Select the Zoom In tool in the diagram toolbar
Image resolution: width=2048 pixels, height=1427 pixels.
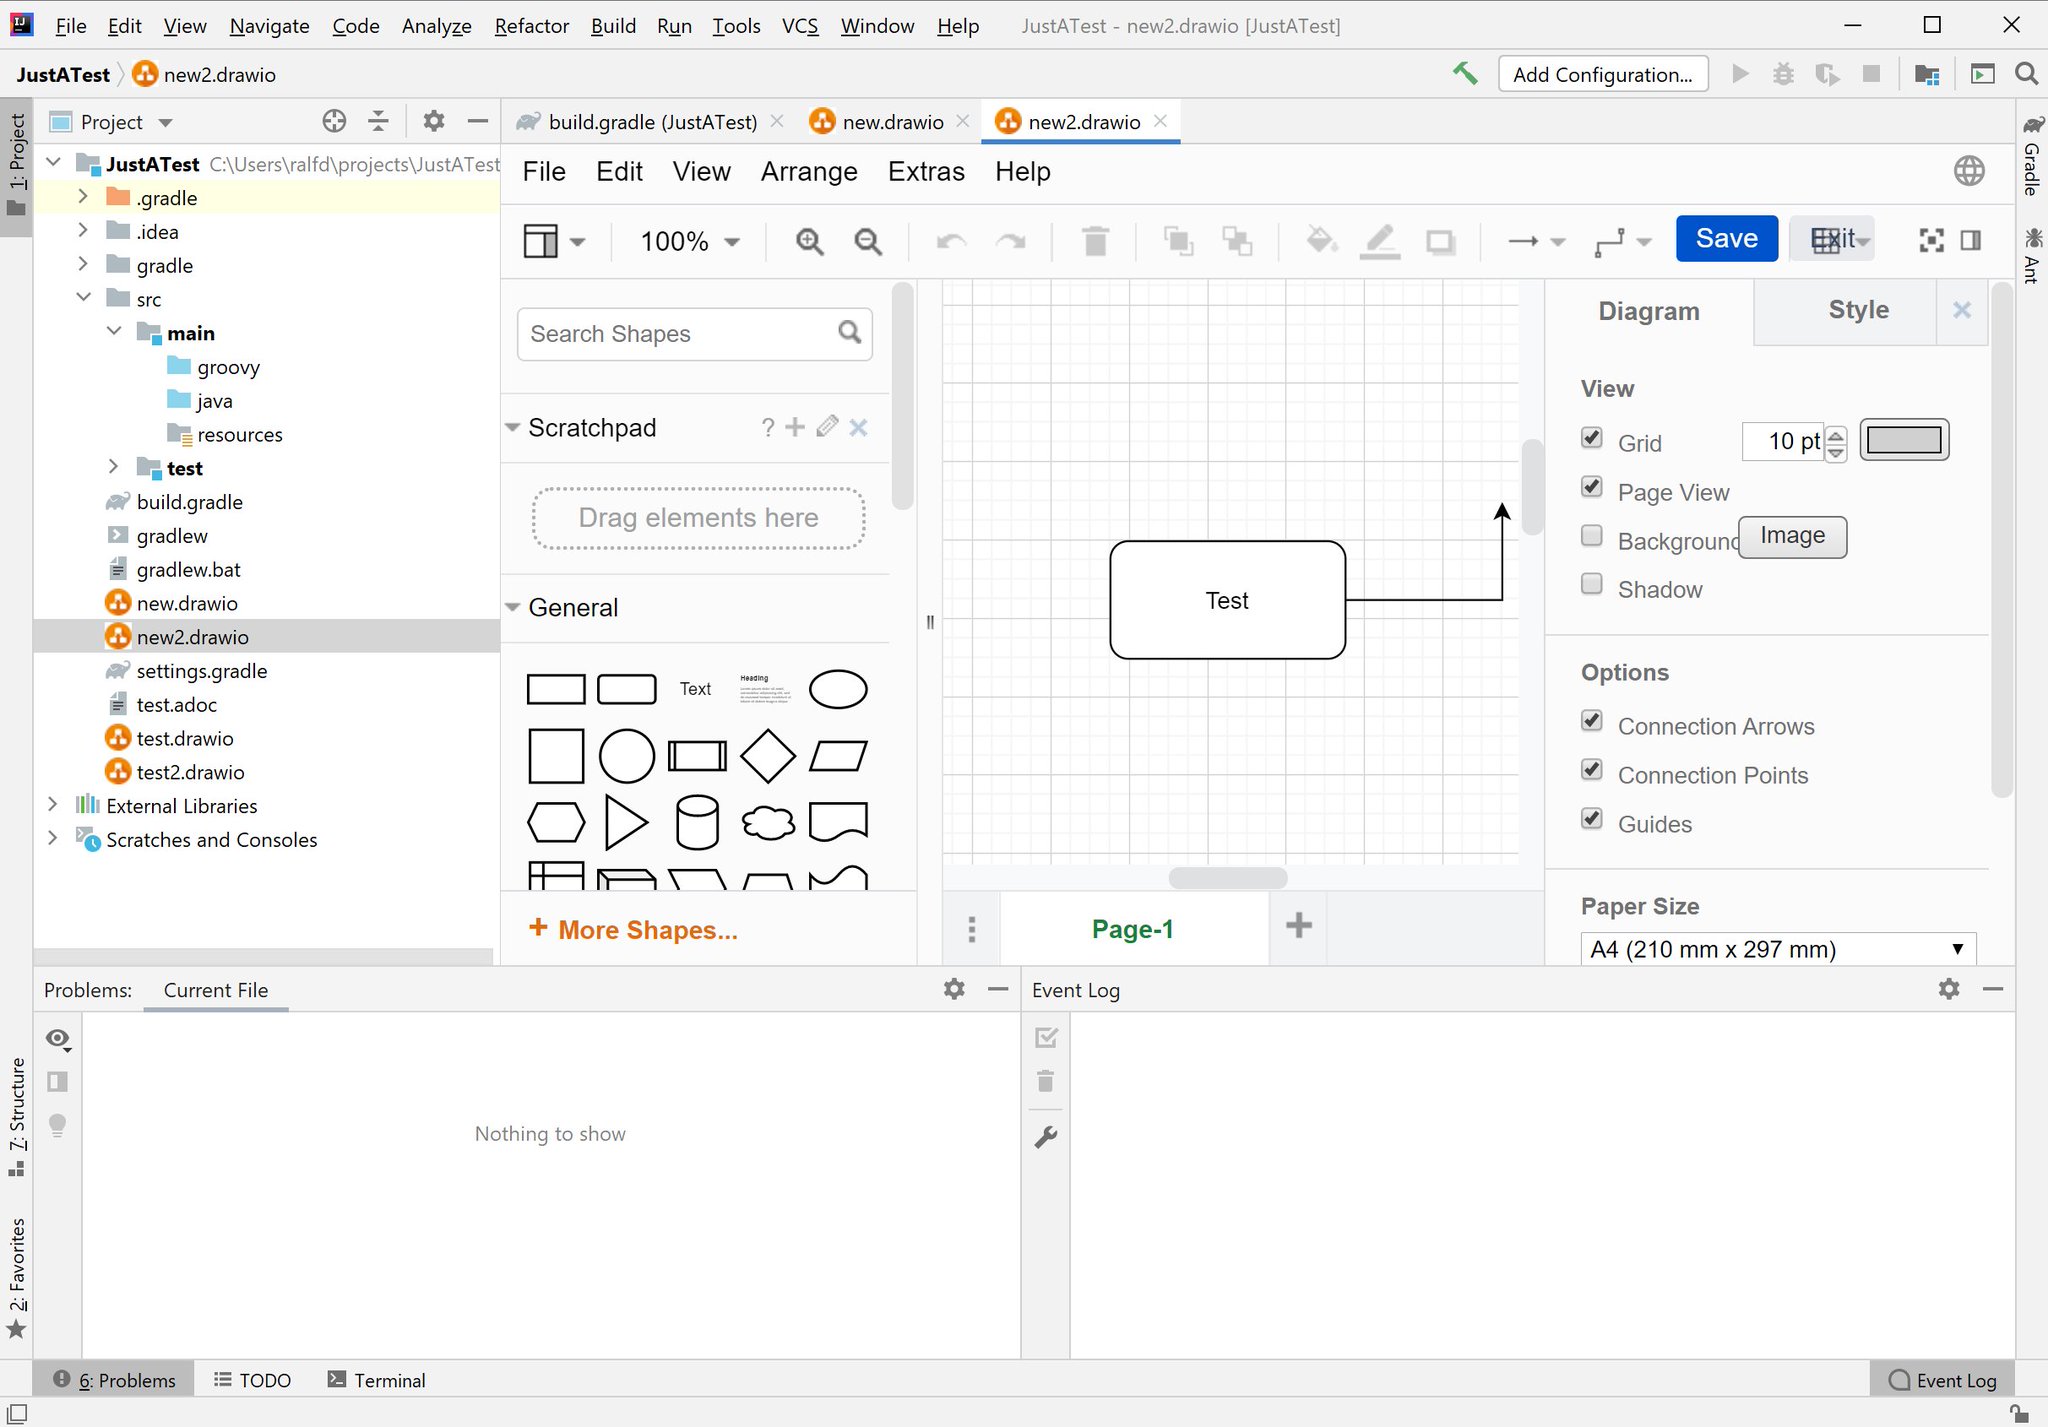tap(809, 241)
